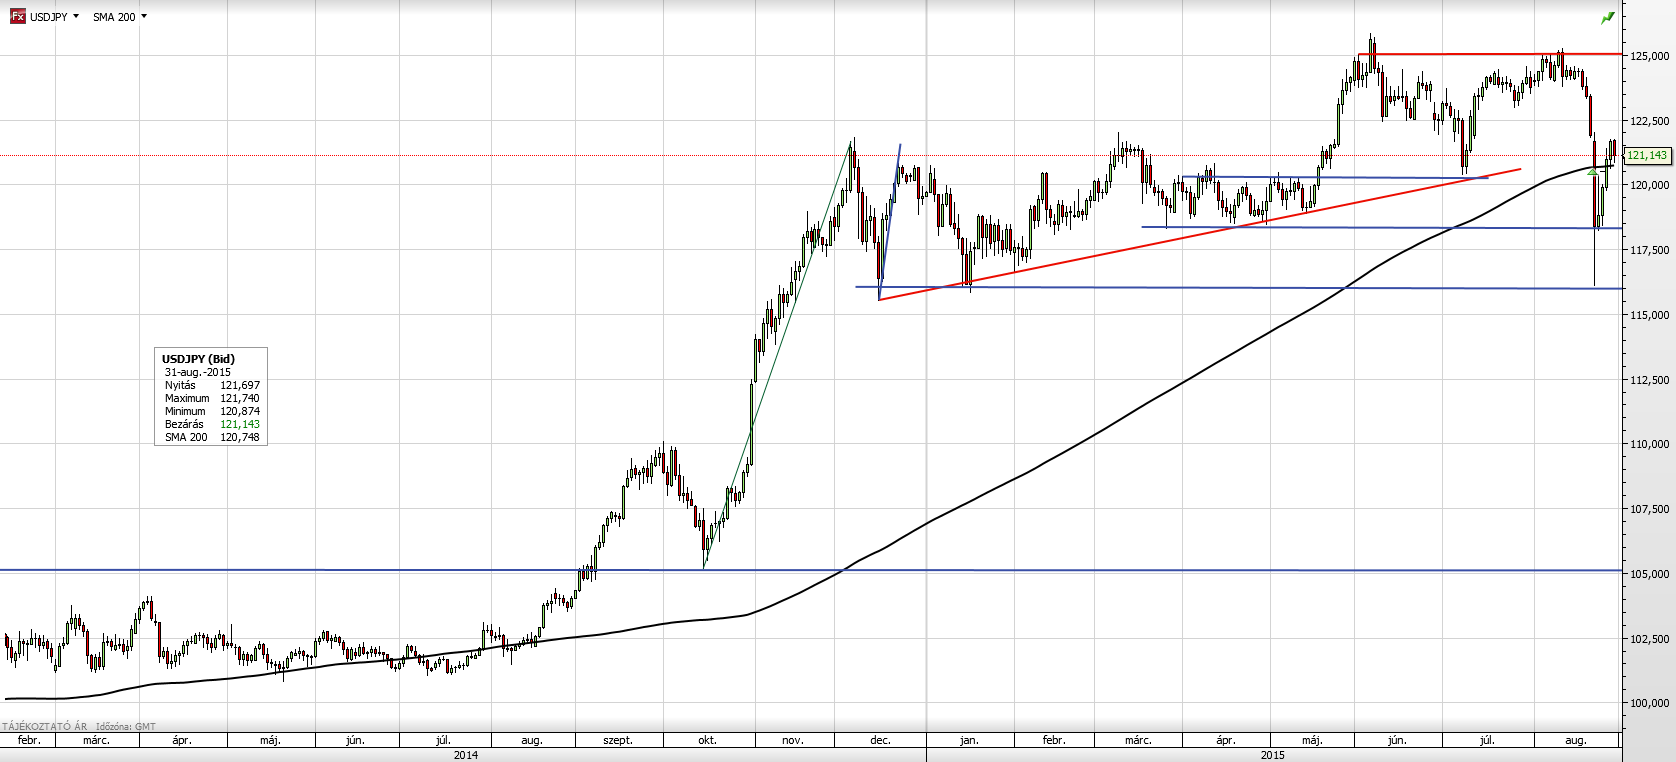Click the szept. month label
This screenshot has width=1676, height=762.
618,740
